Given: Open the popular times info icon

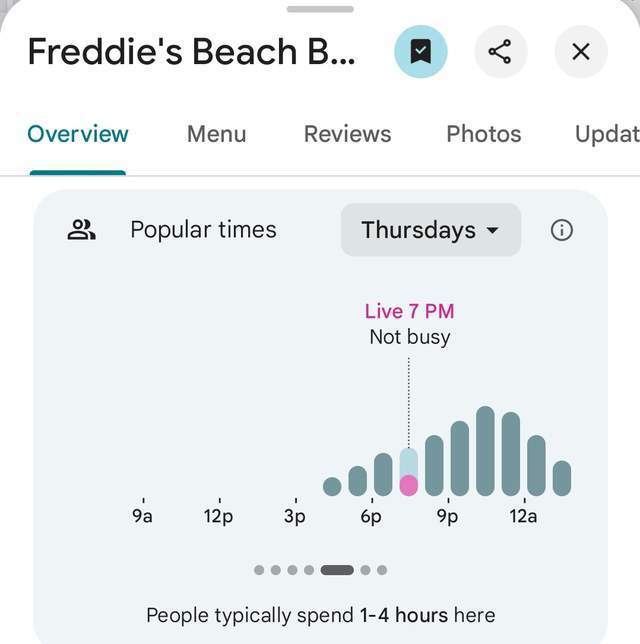Looking at the screenshot, I should click(x=562, y=230).
